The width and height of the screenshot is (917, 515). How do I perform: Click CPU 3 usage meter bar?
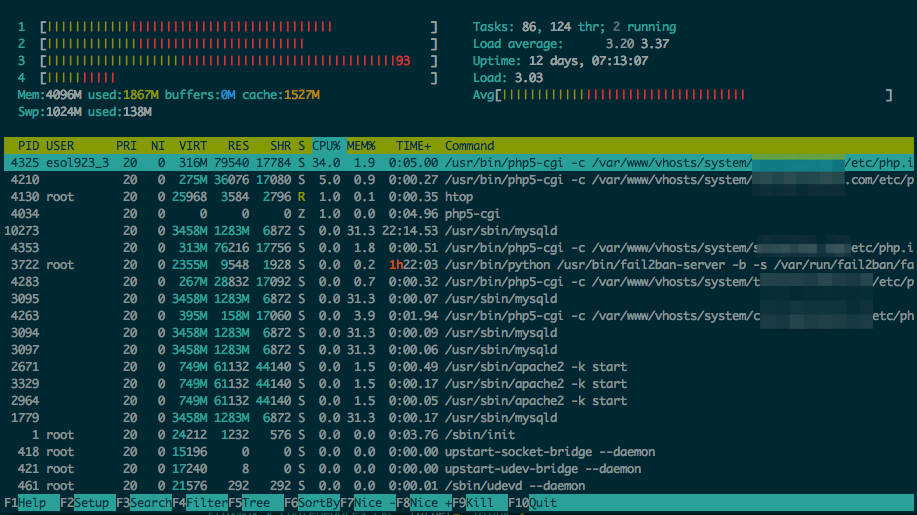[x=239, y=61]
